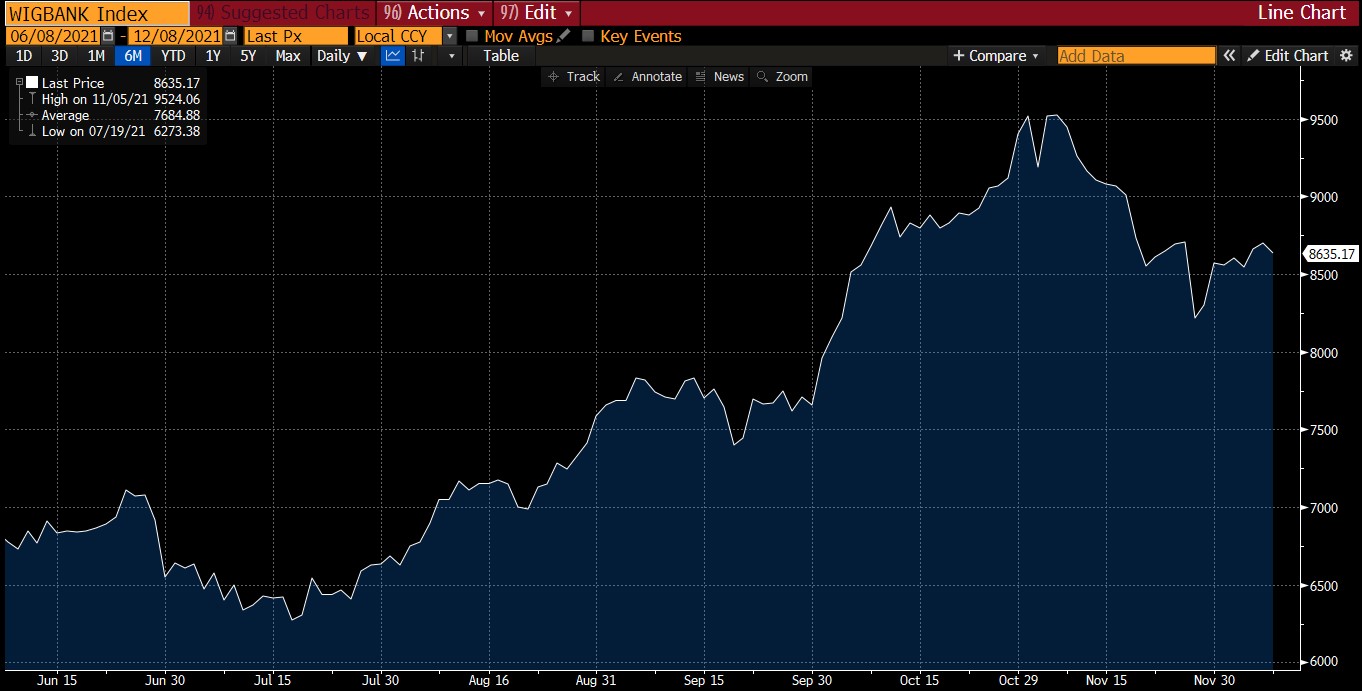Switch to the bar chart type icon
Image resolution: width=1362 pixels, height=691 pixels.
418,56
